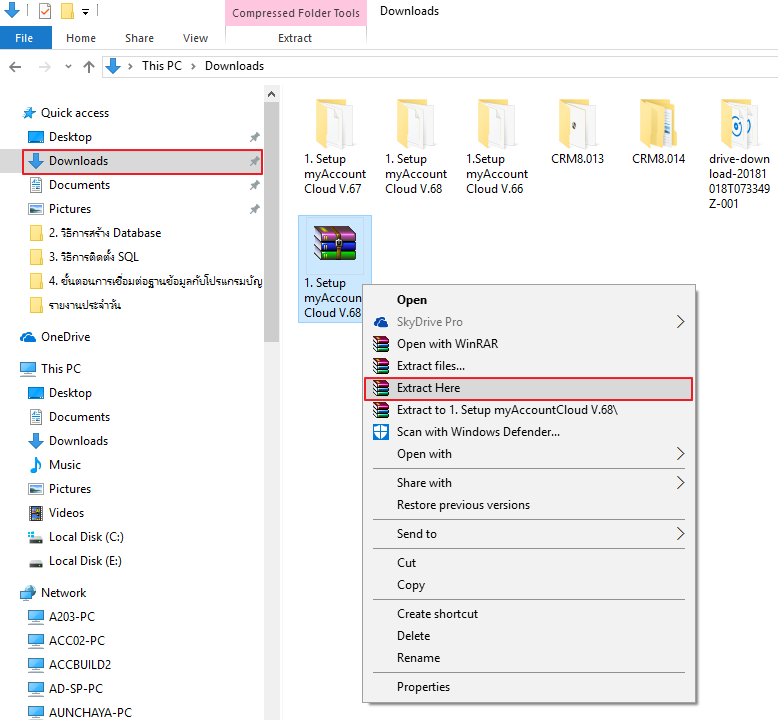Screen dimensions: 778x720
Task: Open the recent locations dropdown arrow
Action: click(x=68, y=66)
